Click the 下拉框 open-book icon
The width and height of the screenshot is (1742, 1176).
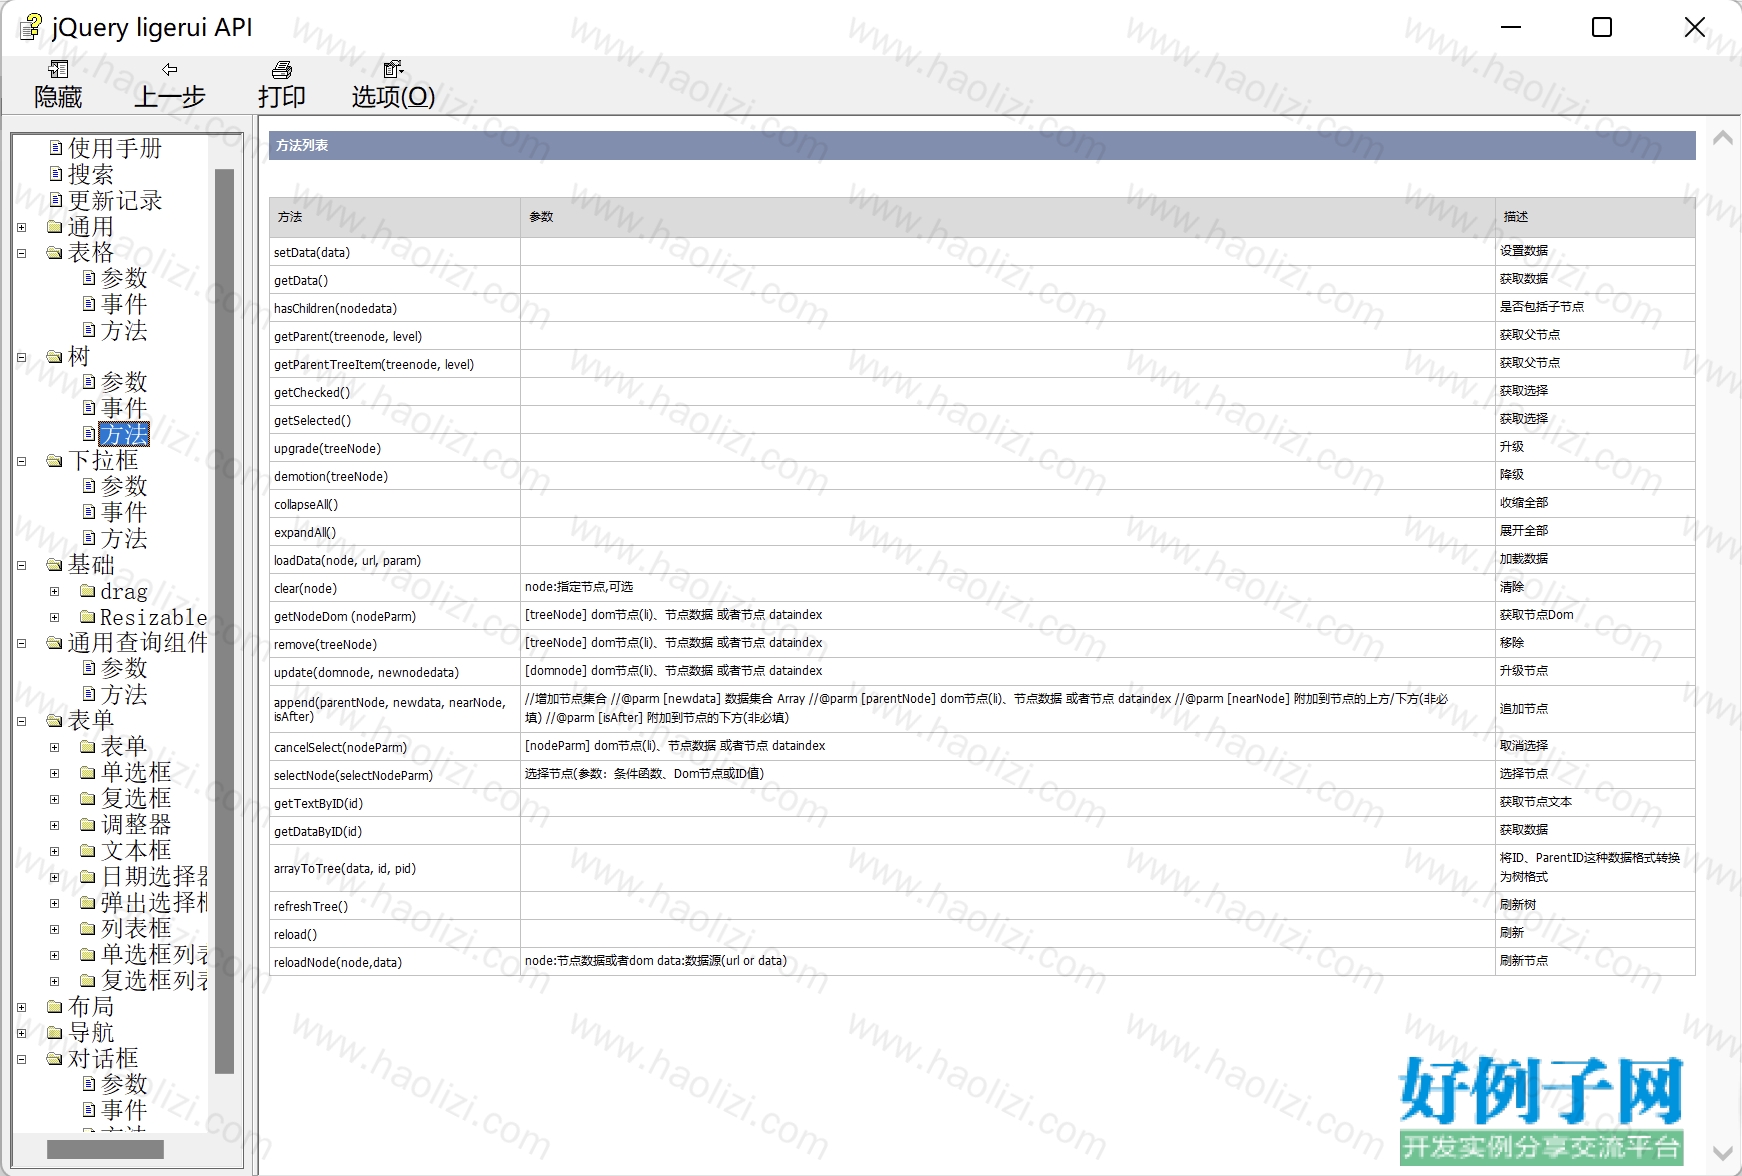coord(55,461)
